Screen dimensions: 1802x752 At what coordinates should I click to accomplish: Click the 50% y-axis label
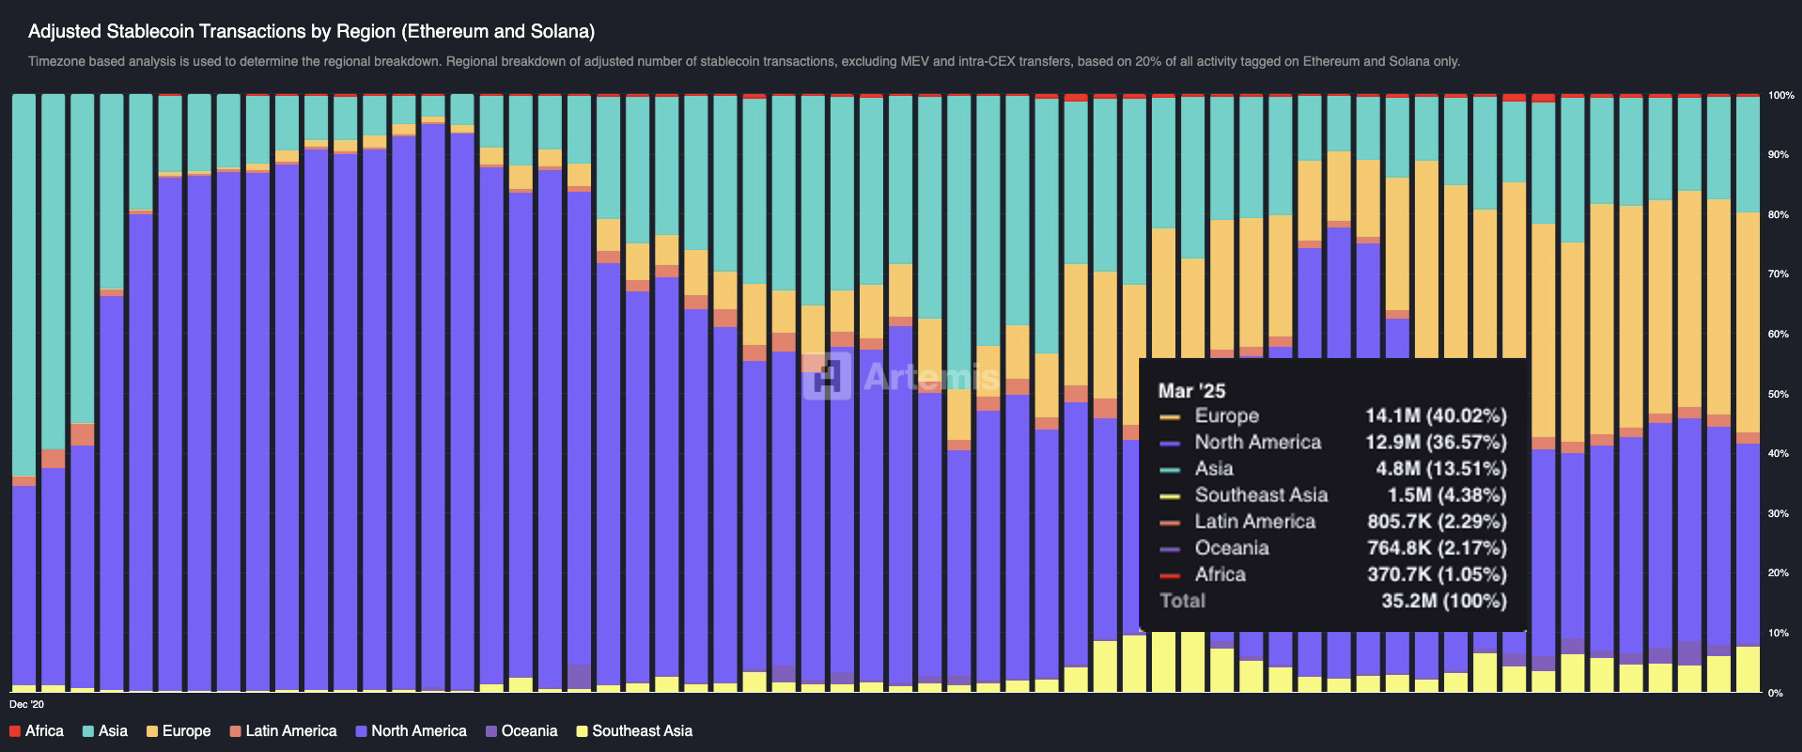(1778, 394)
